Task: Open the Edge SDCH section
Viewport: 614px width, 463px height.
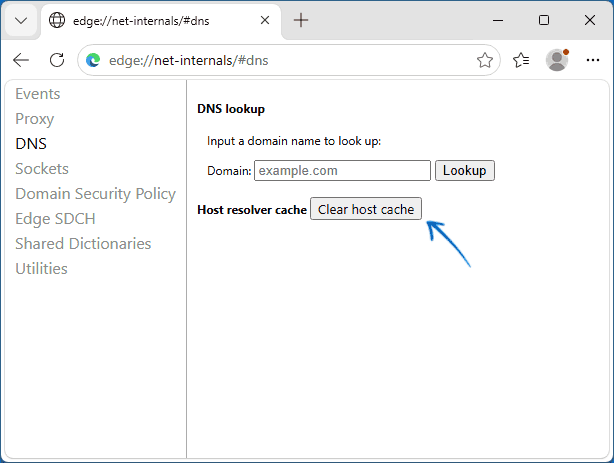Action: (x=55, y=219)
